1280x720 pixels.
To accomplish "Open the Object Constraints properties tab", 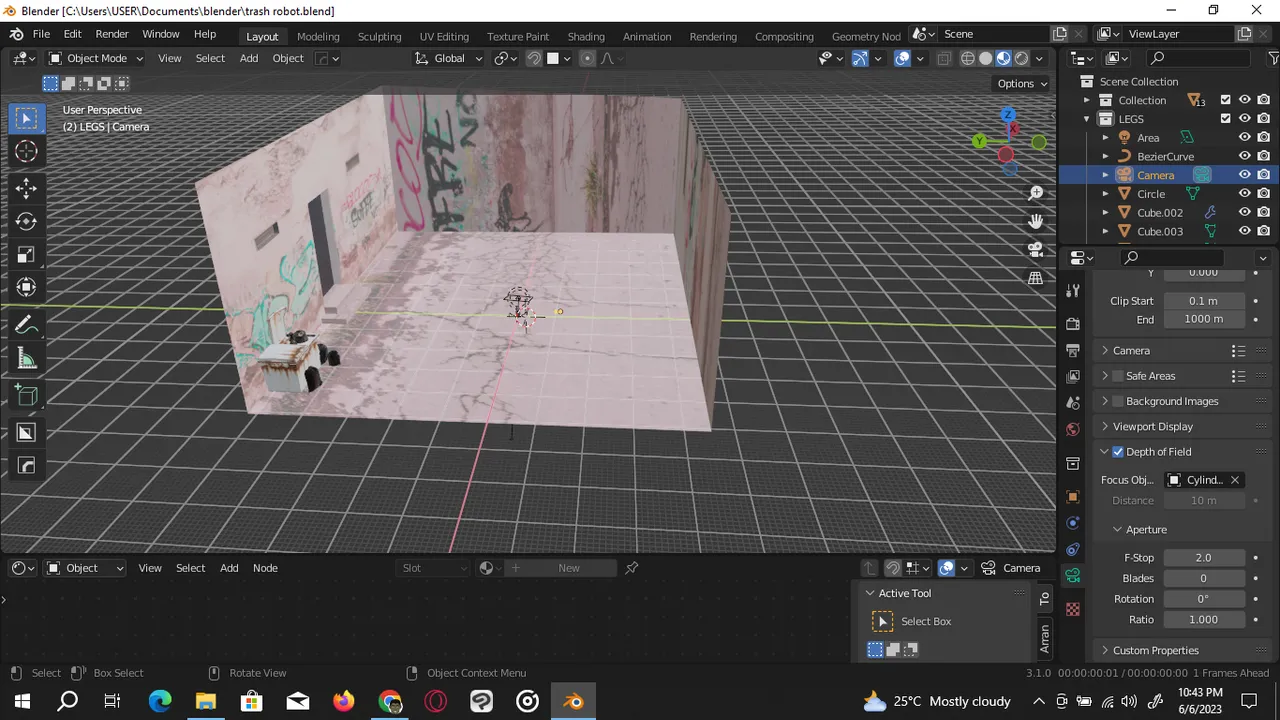I will click(x=1073, y=549).
